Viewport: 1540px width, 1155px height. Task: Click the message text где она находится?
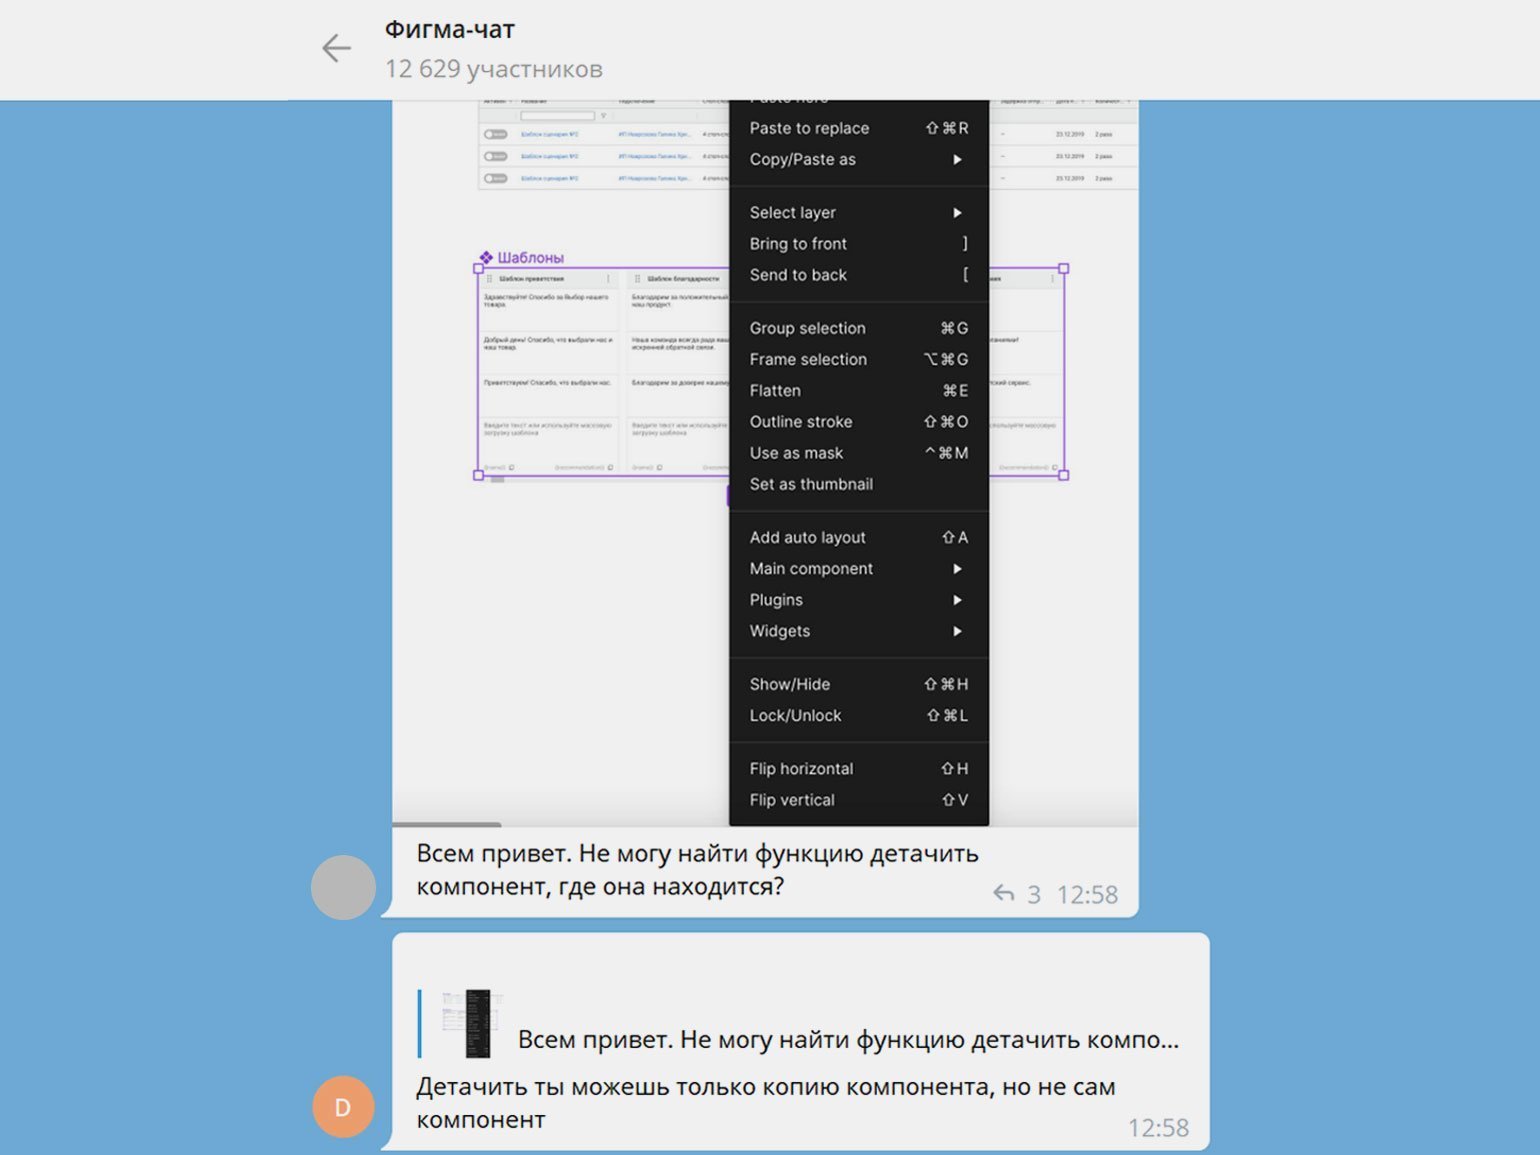click(673, 886)
